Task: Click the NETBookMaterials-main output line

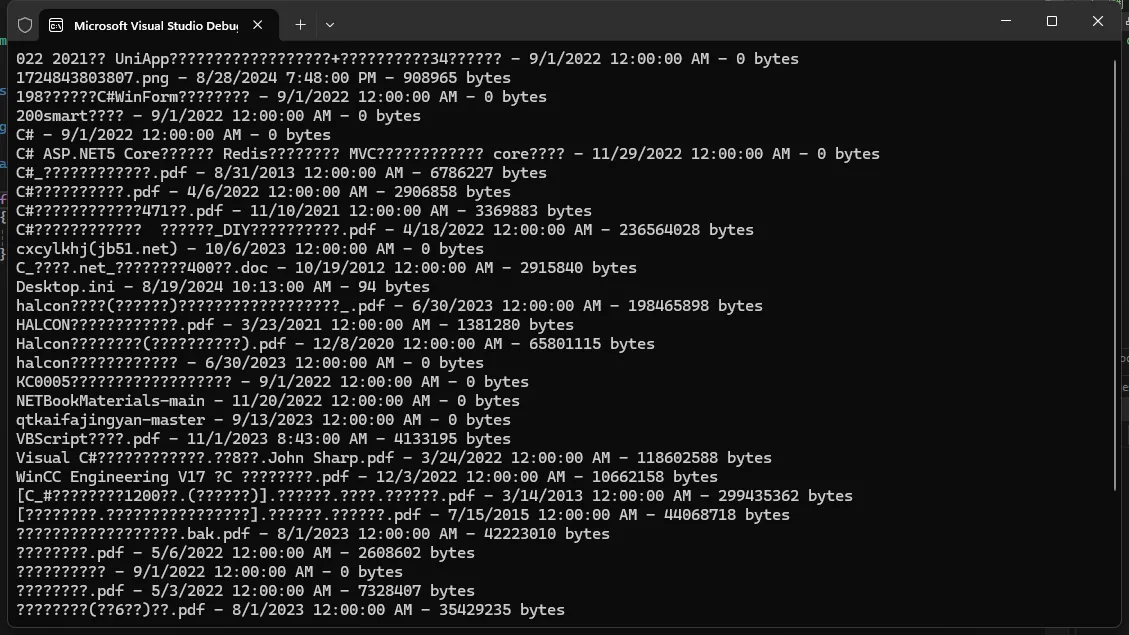Action: 267,401
